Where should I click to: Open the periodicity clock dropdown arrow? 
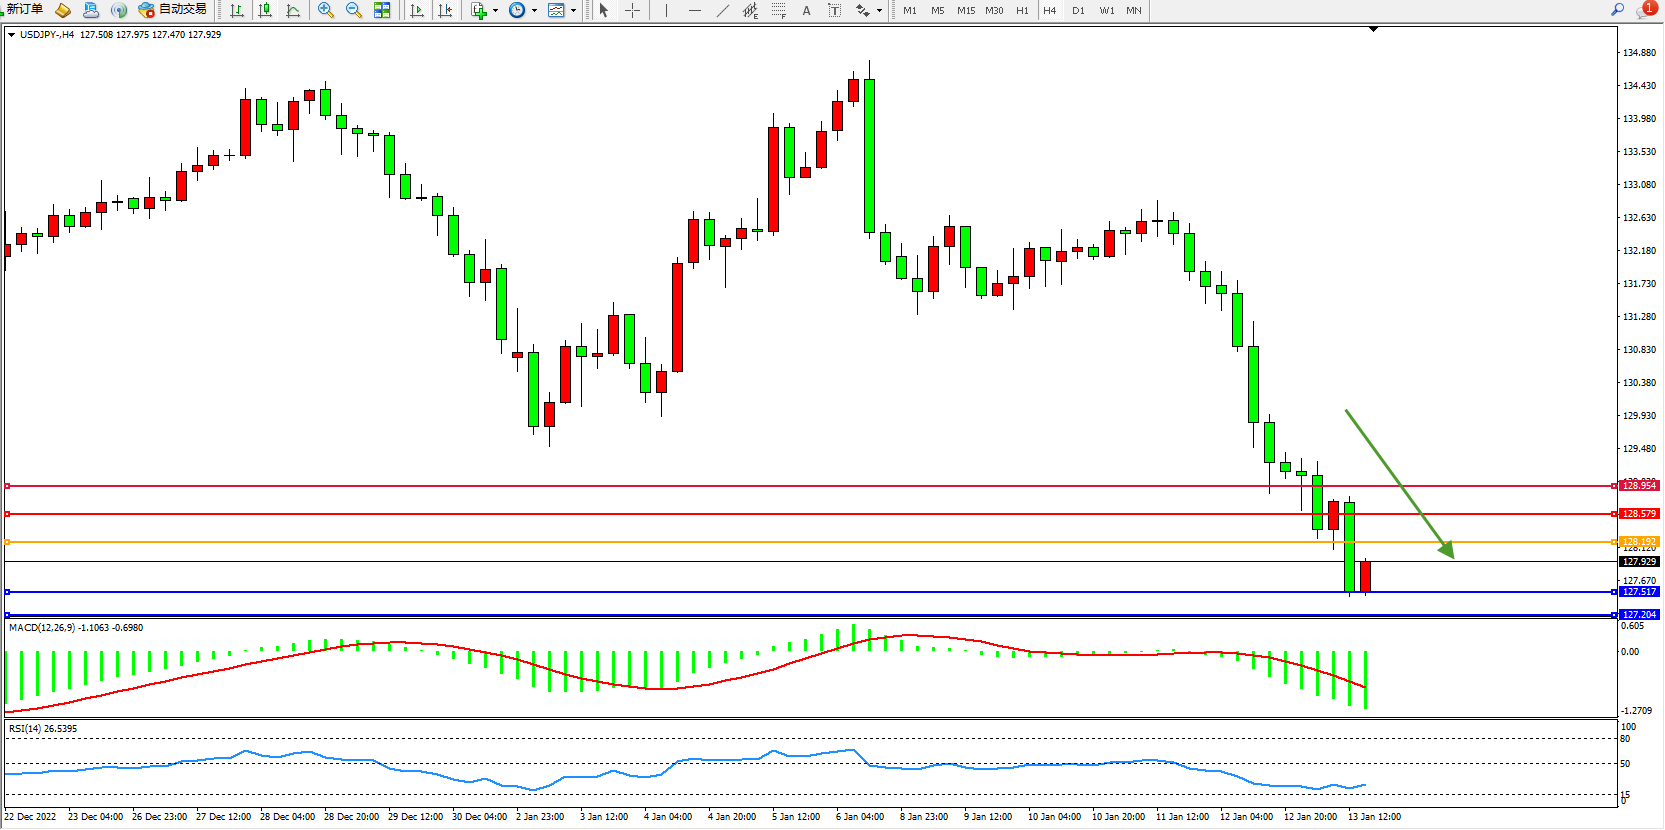coord(534,11)
